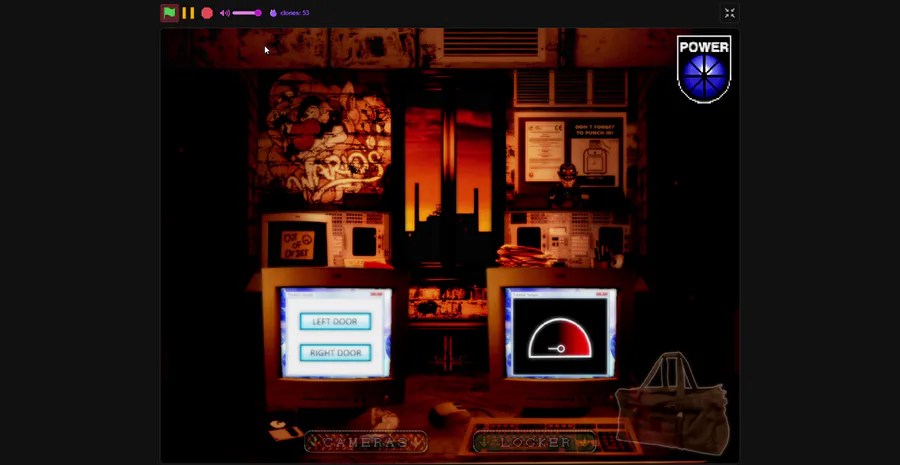The height and width of the screenshot is (465, 900).
Task: Close the left door with LEFT DOOR button
Action: tap(335, 321)
